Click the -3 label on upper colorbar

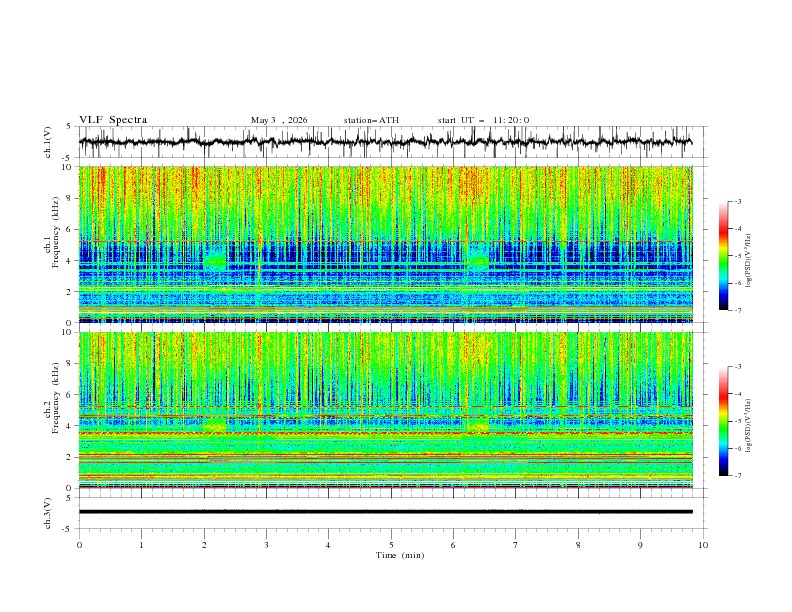pyautogui.click(x=737, y=201)
